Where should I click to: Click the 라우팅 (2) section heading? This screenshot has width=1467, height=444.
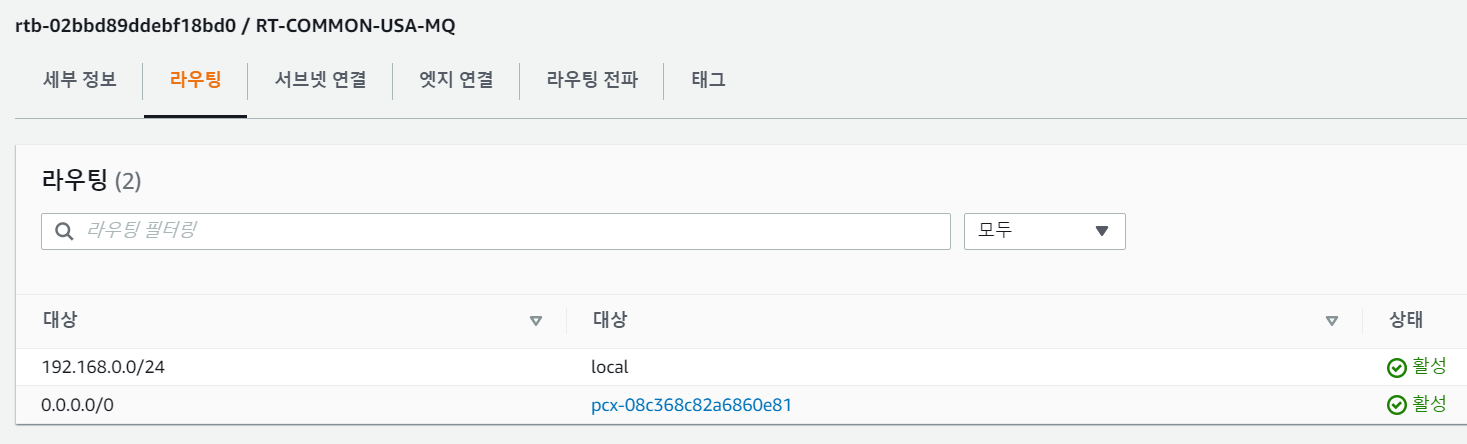[x=91, y=181]
